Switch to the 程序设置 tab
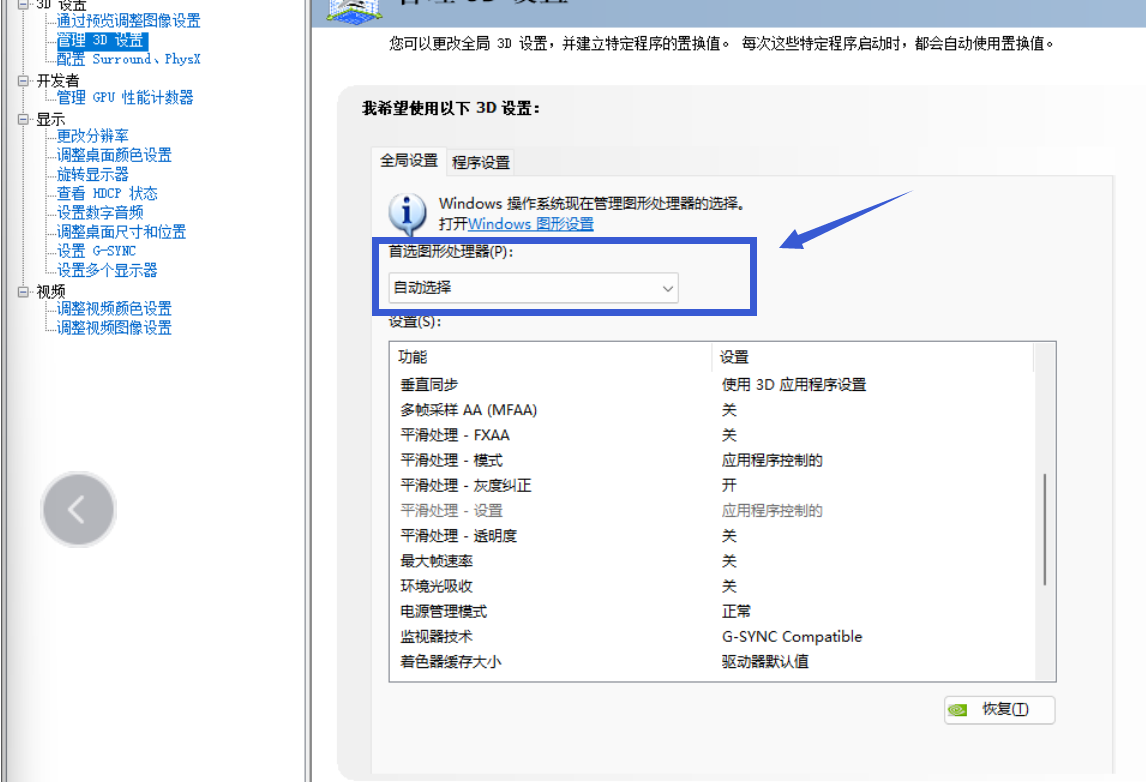Image resolution: width=1146 pixels, height=782 pixels. (481, 162)
